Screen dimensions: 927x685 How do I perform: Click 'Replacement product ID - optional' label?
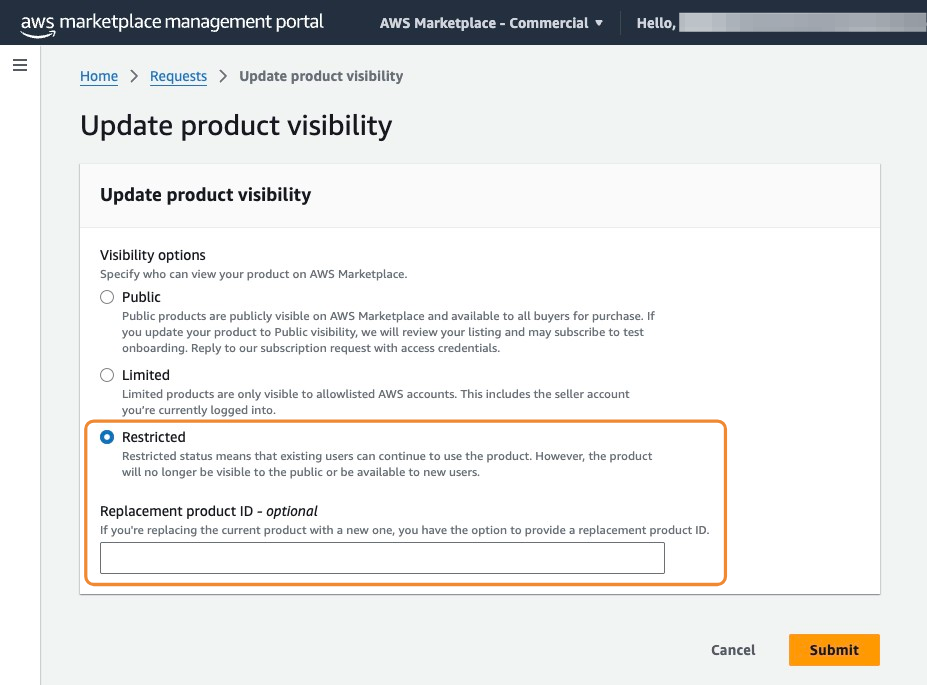click(209, 511)
